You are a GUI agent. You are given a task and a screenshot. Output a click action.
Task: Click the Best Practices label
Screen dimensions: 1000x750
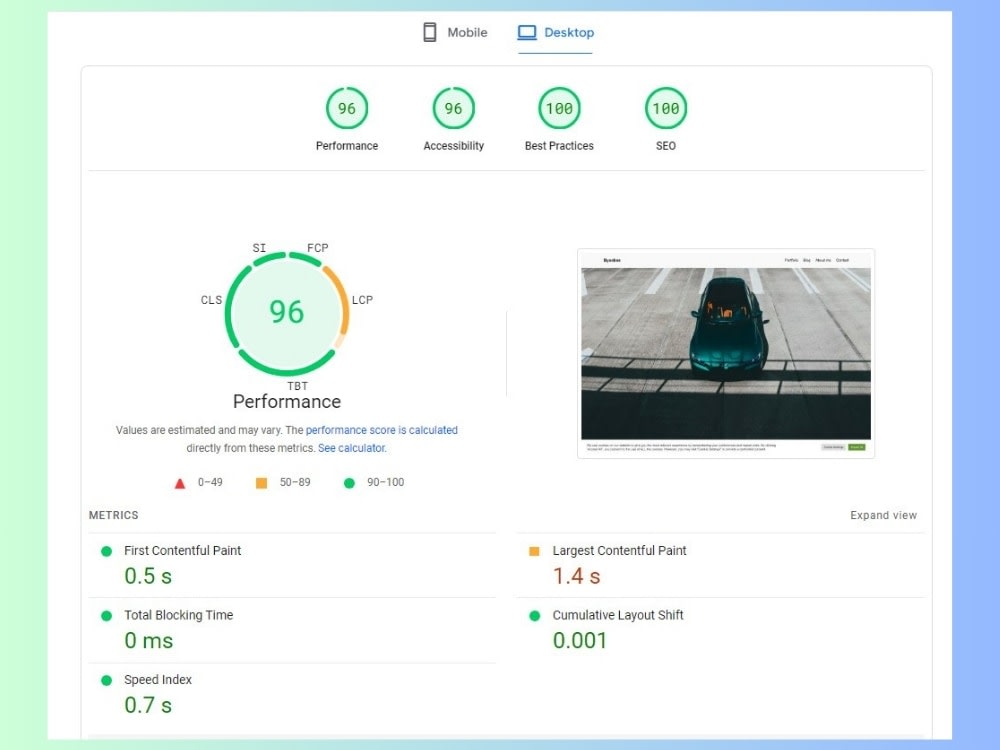[559, 146]
